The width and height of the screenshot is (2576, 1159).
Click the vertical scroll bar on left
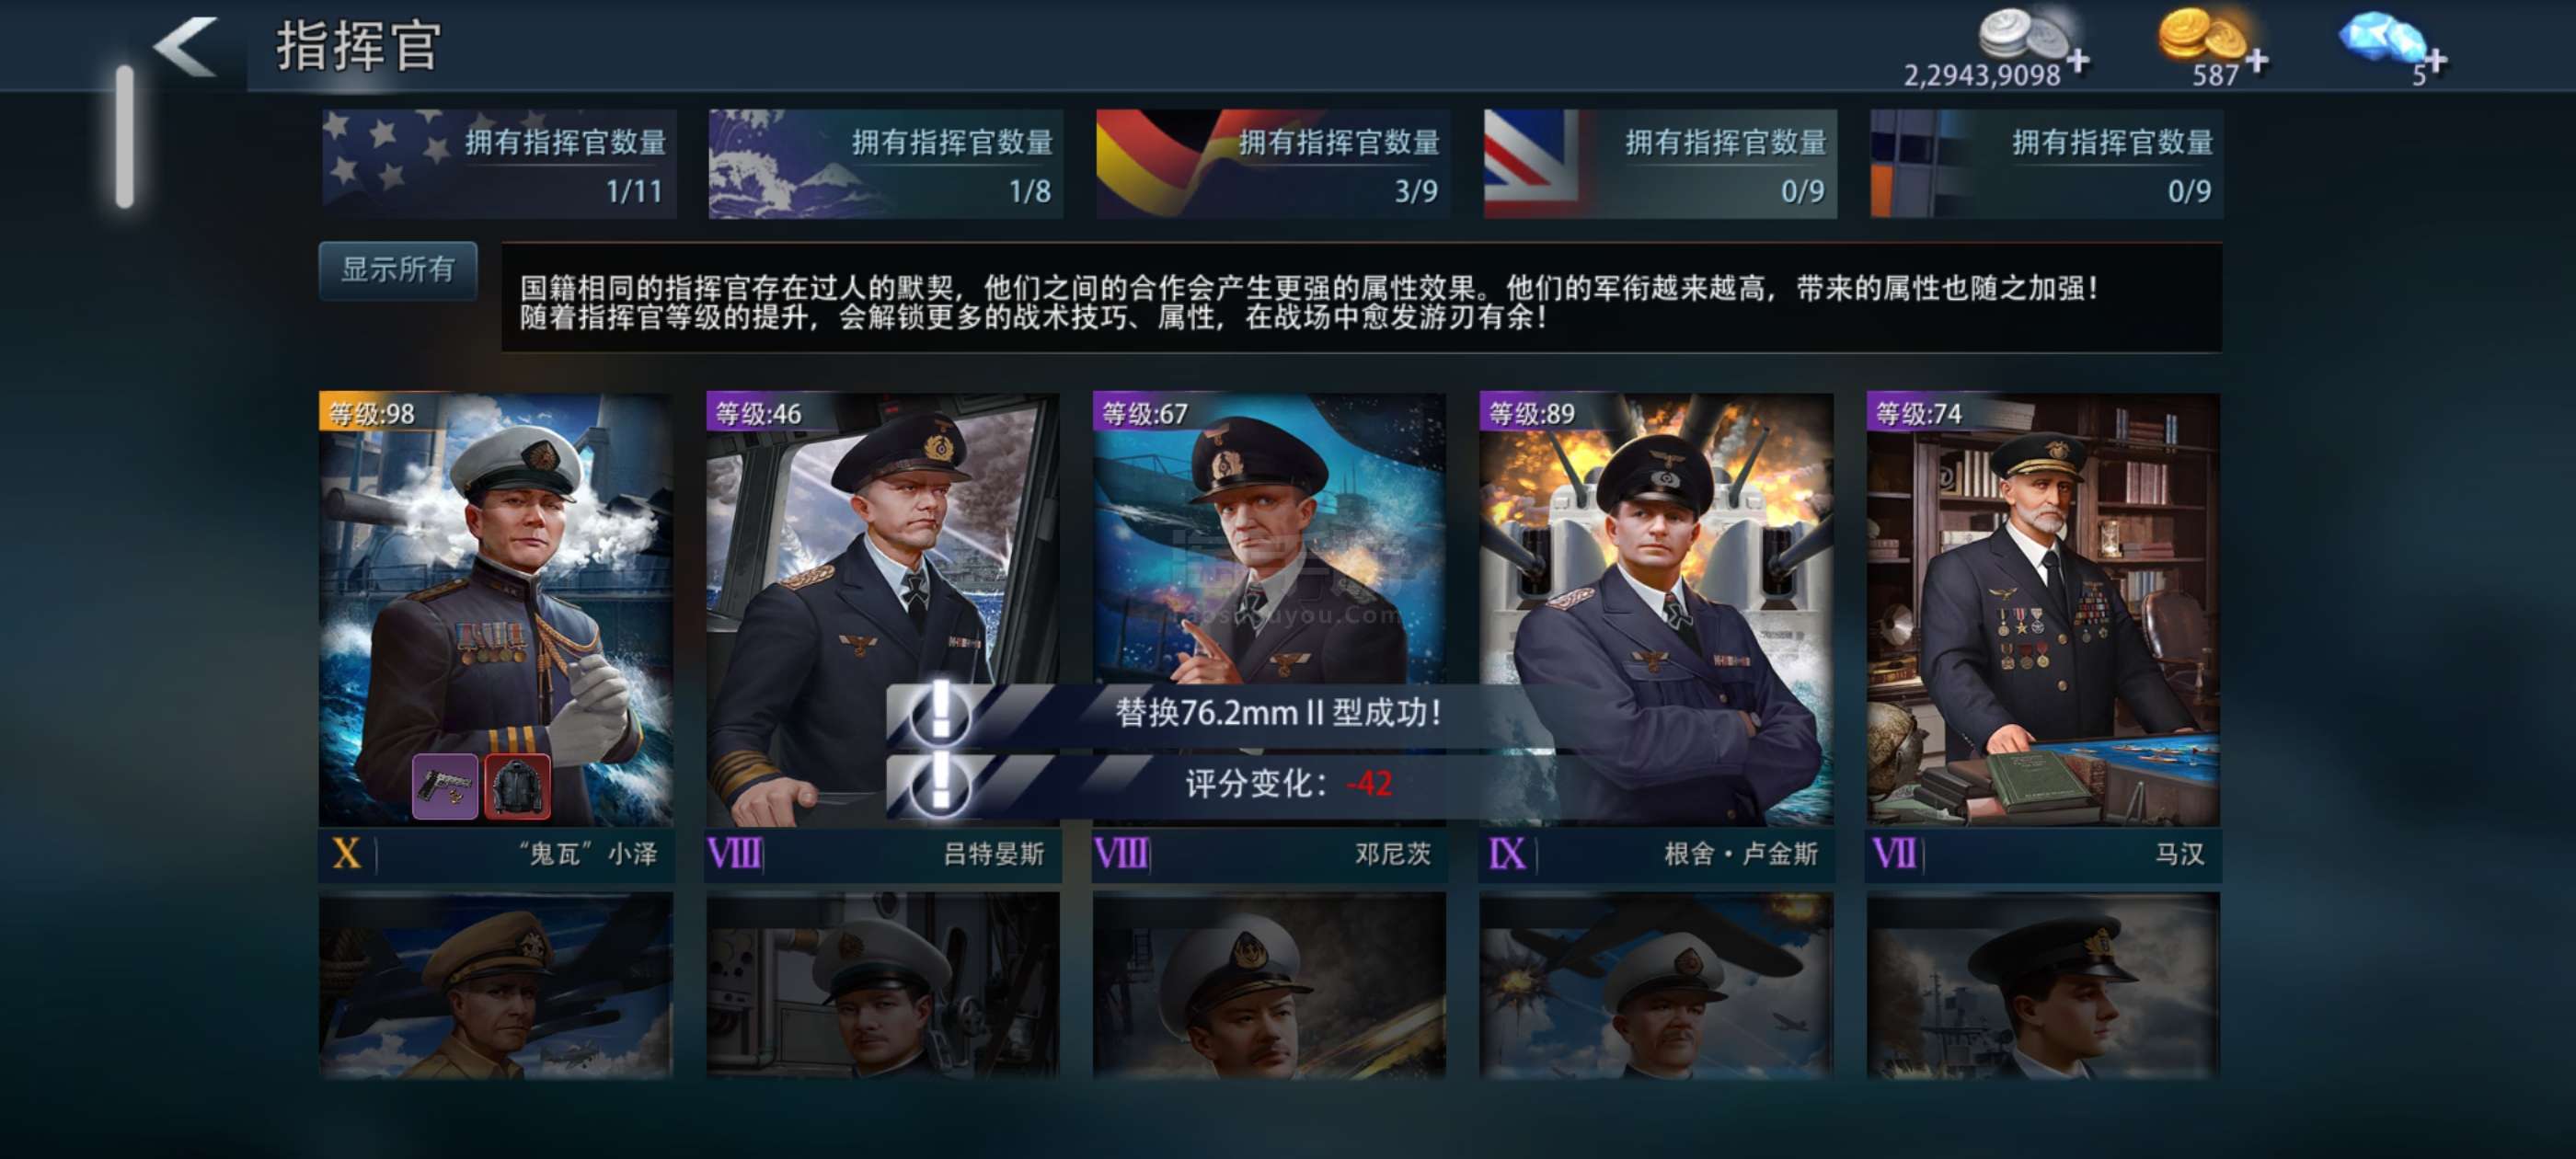[124, 136]
